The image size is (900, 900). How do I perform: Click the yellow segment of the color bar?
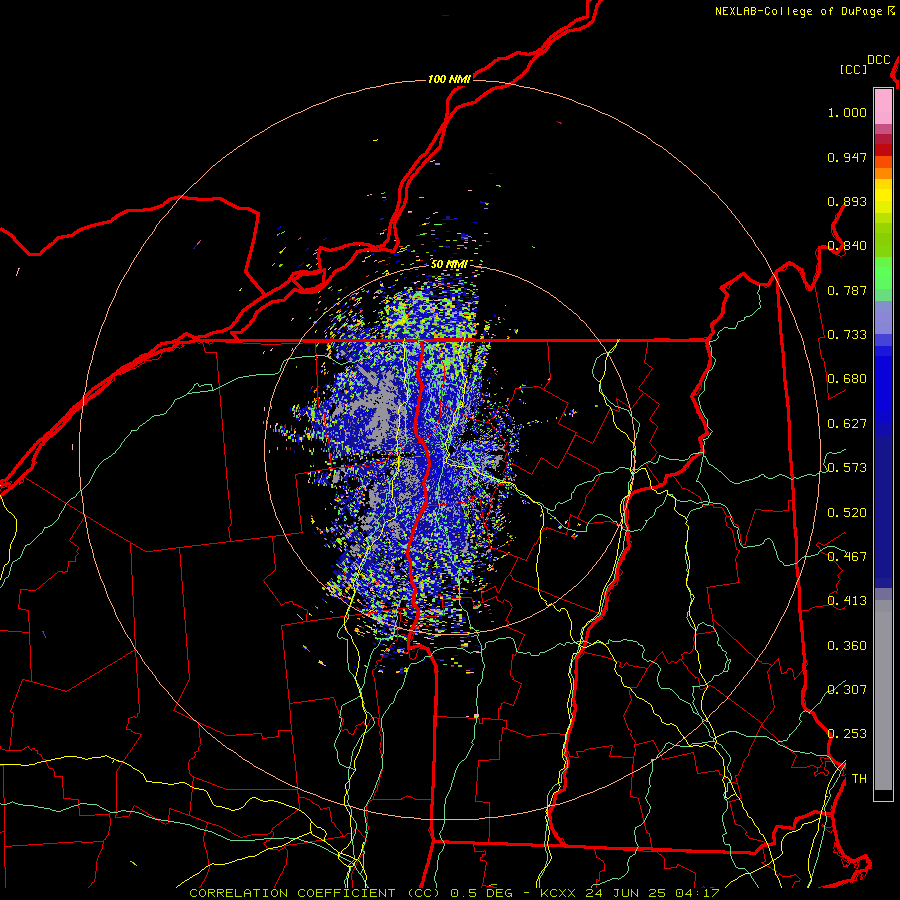click(883, 196)
